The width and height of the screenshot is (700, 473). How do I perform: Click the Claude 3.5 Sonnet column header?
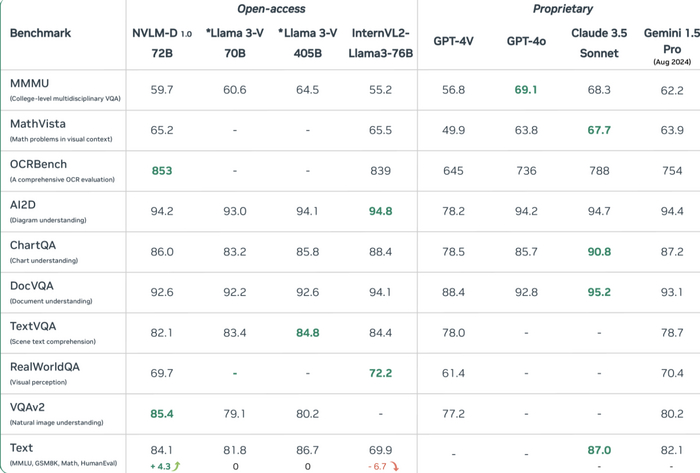599,41
